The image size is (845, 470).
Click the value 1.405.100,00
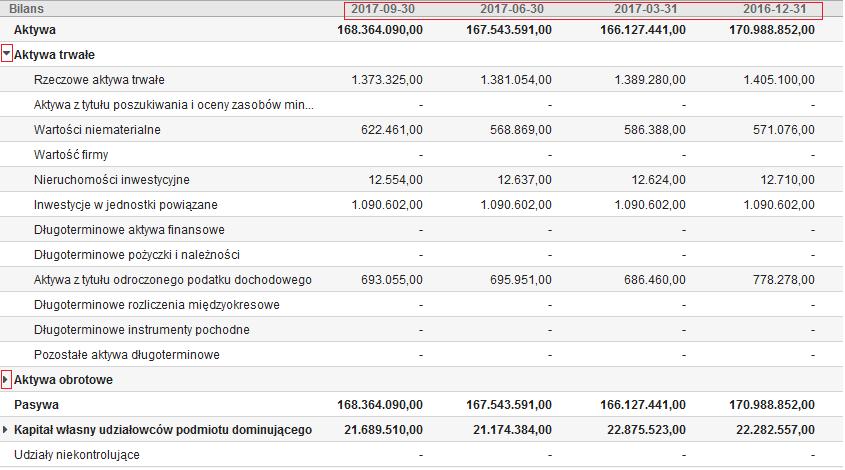point(779,80)
